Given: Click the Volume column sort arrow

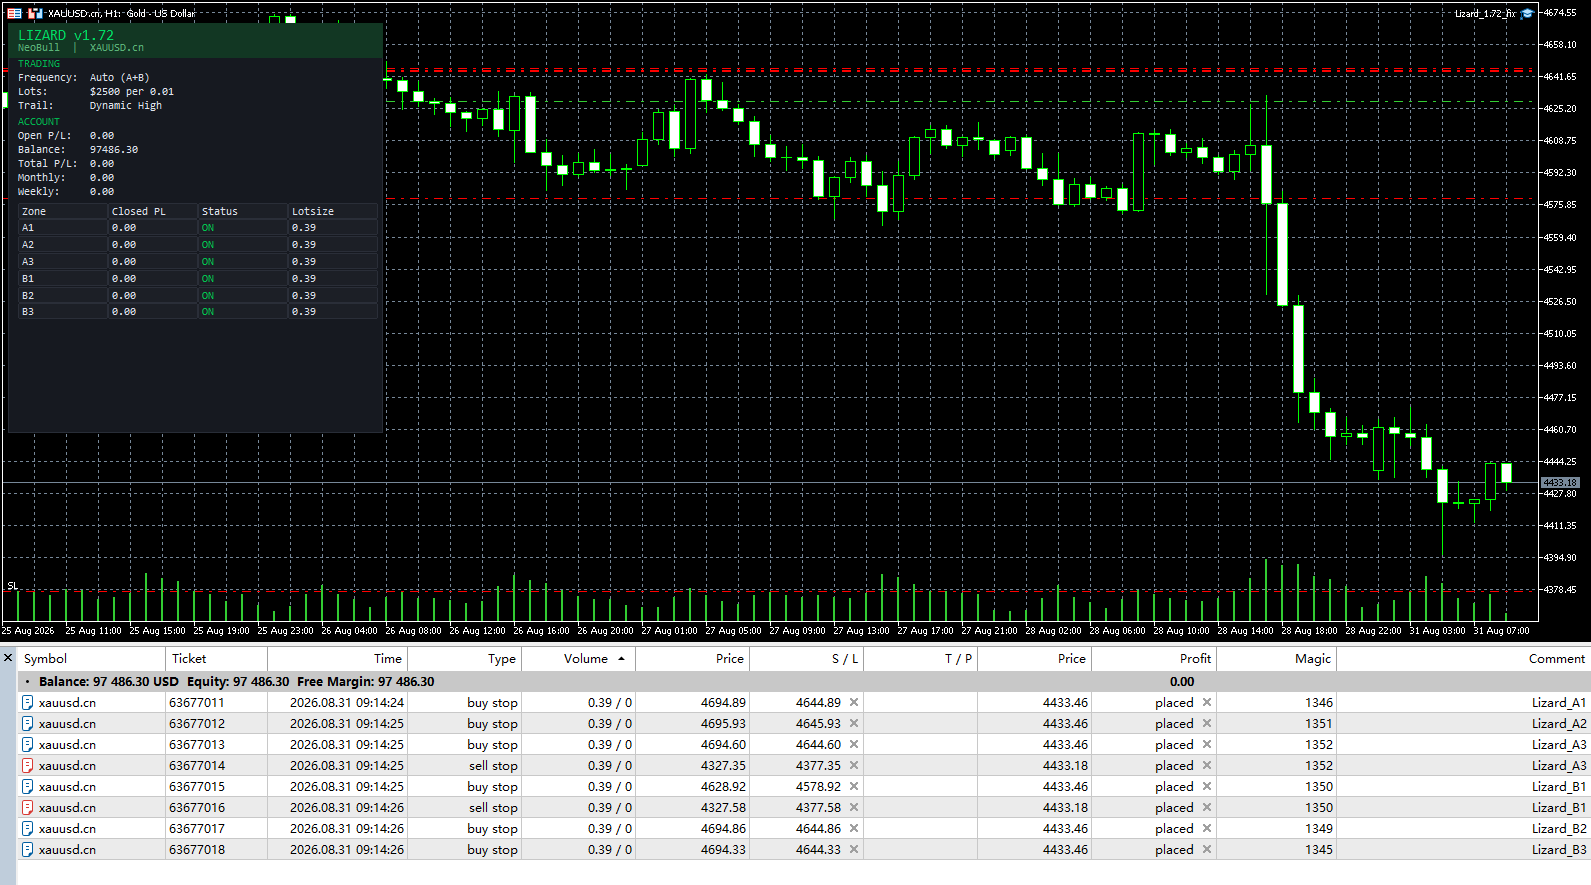Looking at the screenshot, I should pyautogui.click(x=621, y=658).
